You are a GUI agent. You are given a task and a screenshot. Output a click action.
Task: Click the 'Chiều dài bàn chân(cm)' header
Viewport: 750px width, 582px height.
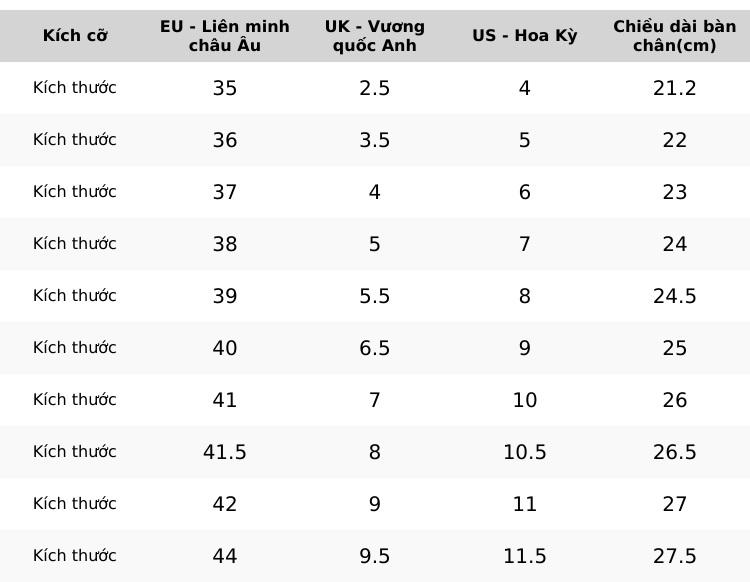tap(675, 36)
